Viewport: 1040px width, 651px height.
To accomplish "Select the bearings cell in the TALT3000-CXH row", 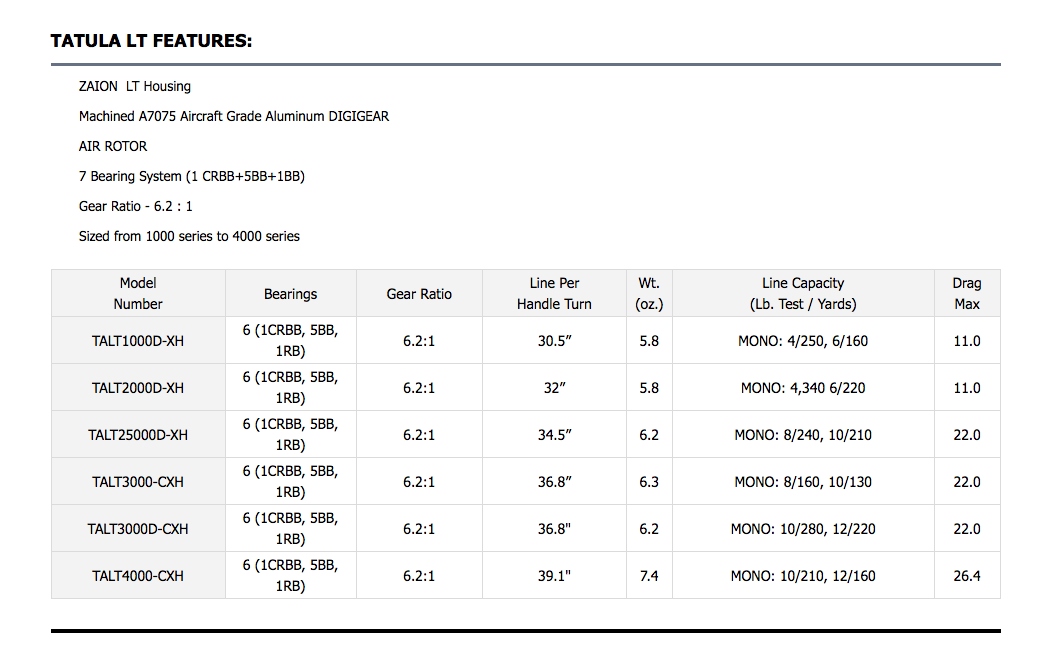I will [291, 481].
